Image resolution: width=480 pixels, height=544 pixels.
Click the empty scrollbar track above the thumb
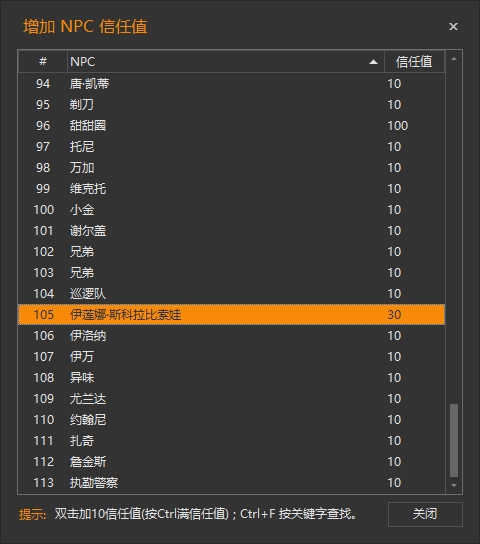pos(454,235)
